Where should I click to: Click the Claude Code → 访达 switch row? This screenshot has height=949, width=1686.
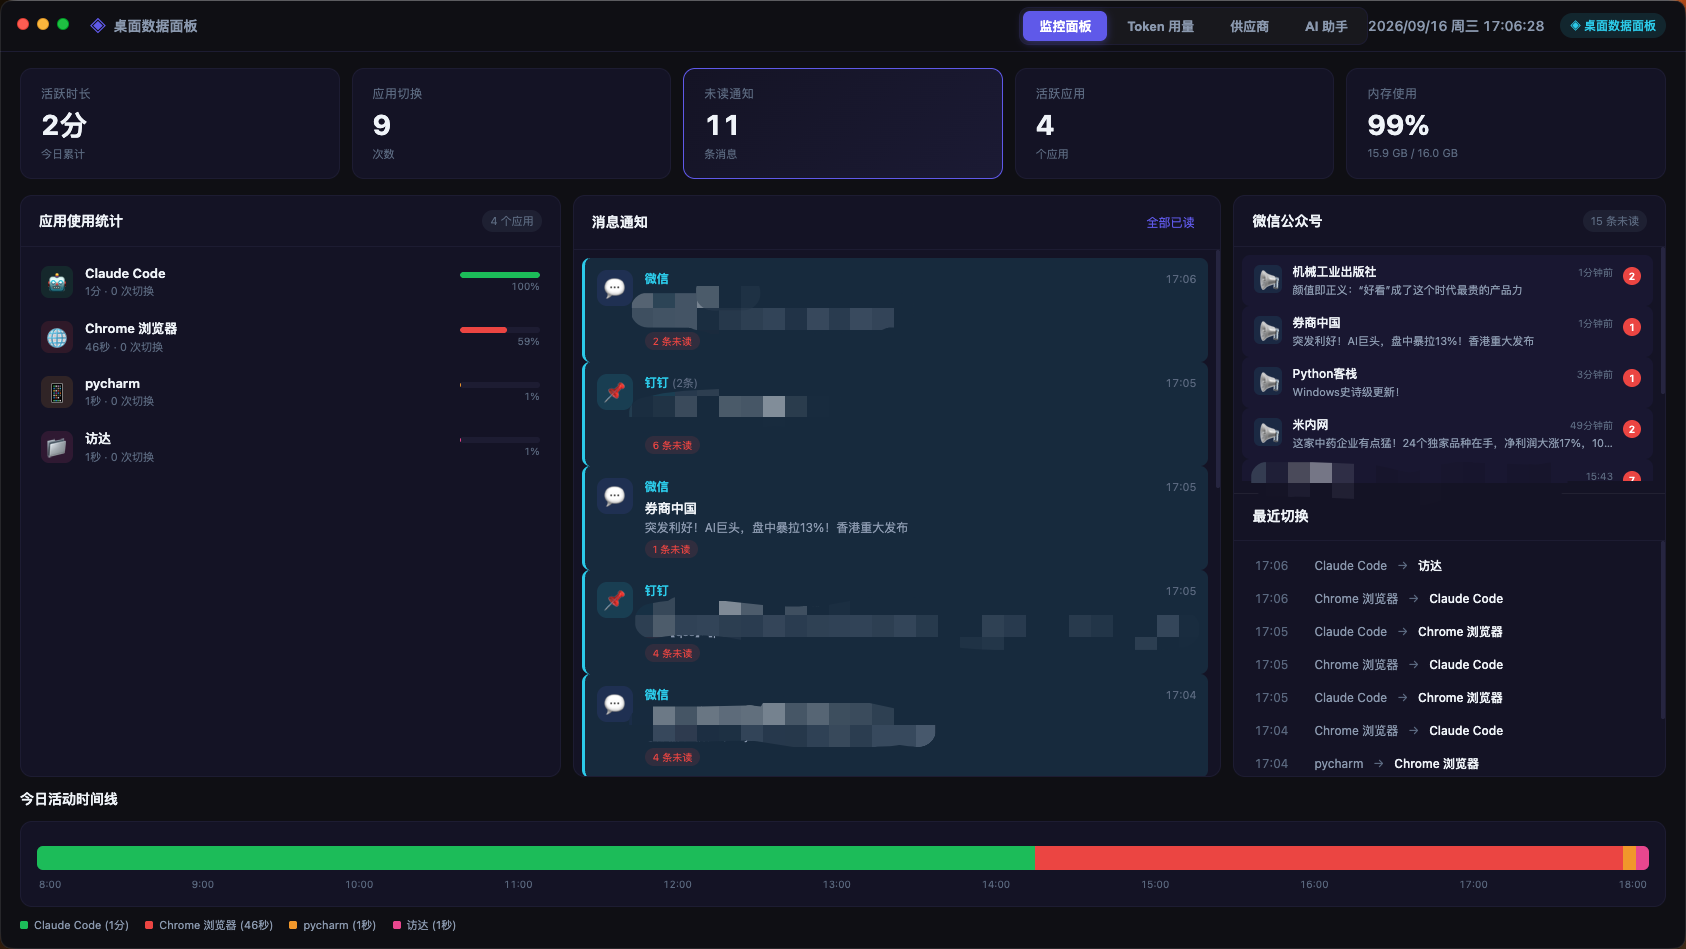coord(1450,566)
